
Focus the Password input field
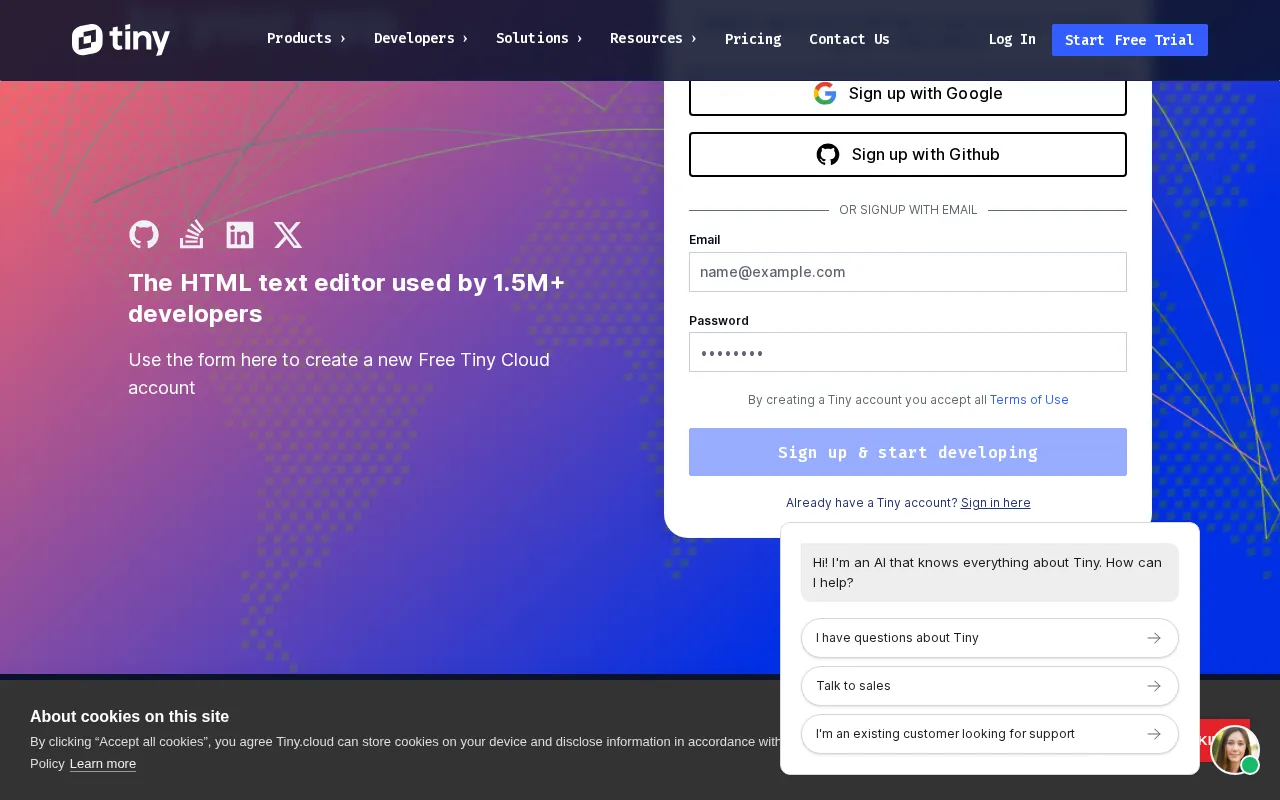[x=908, y=352]
